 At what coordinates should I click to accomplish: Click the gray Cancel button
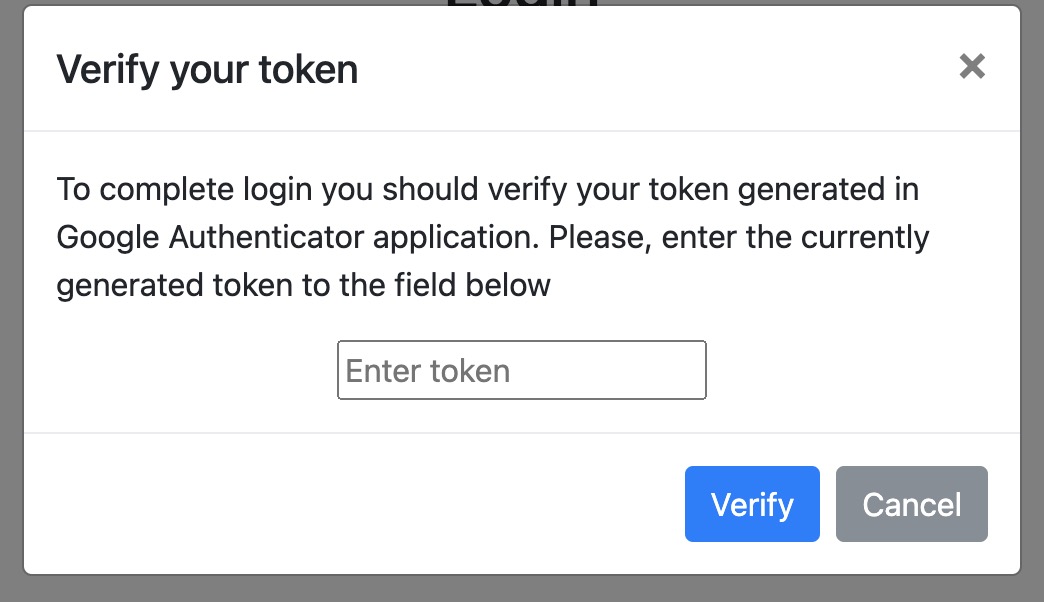click(911, 504)
